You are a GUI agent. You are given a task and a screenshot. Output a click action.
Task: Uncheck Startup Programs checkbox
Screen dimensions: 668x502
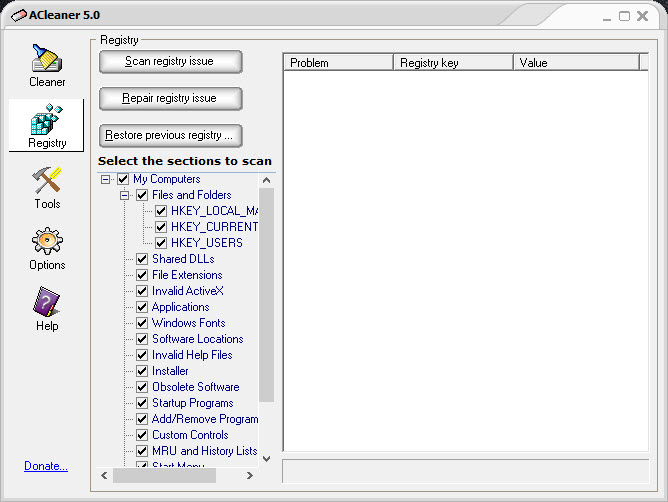pyautogui.click(x=142, y=403)
